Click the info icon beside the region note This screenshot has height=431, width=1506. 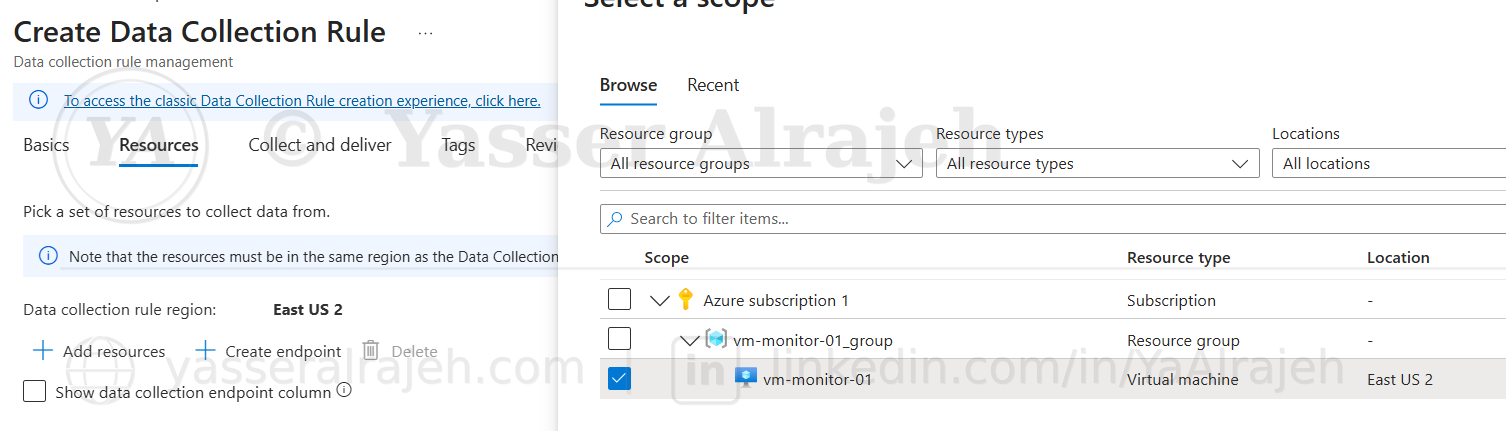click(48, 256)
